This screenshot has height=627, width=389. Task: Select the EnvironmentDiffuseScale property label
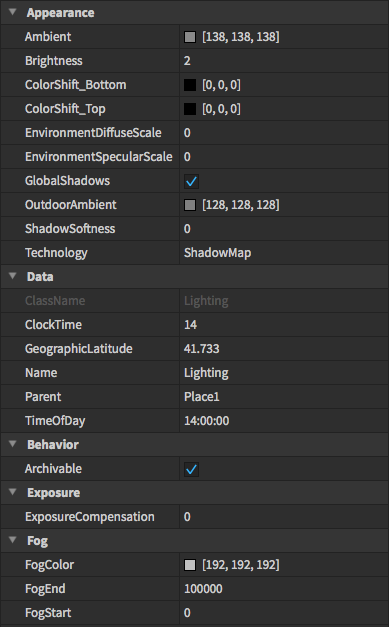click(x=93, y=133)
